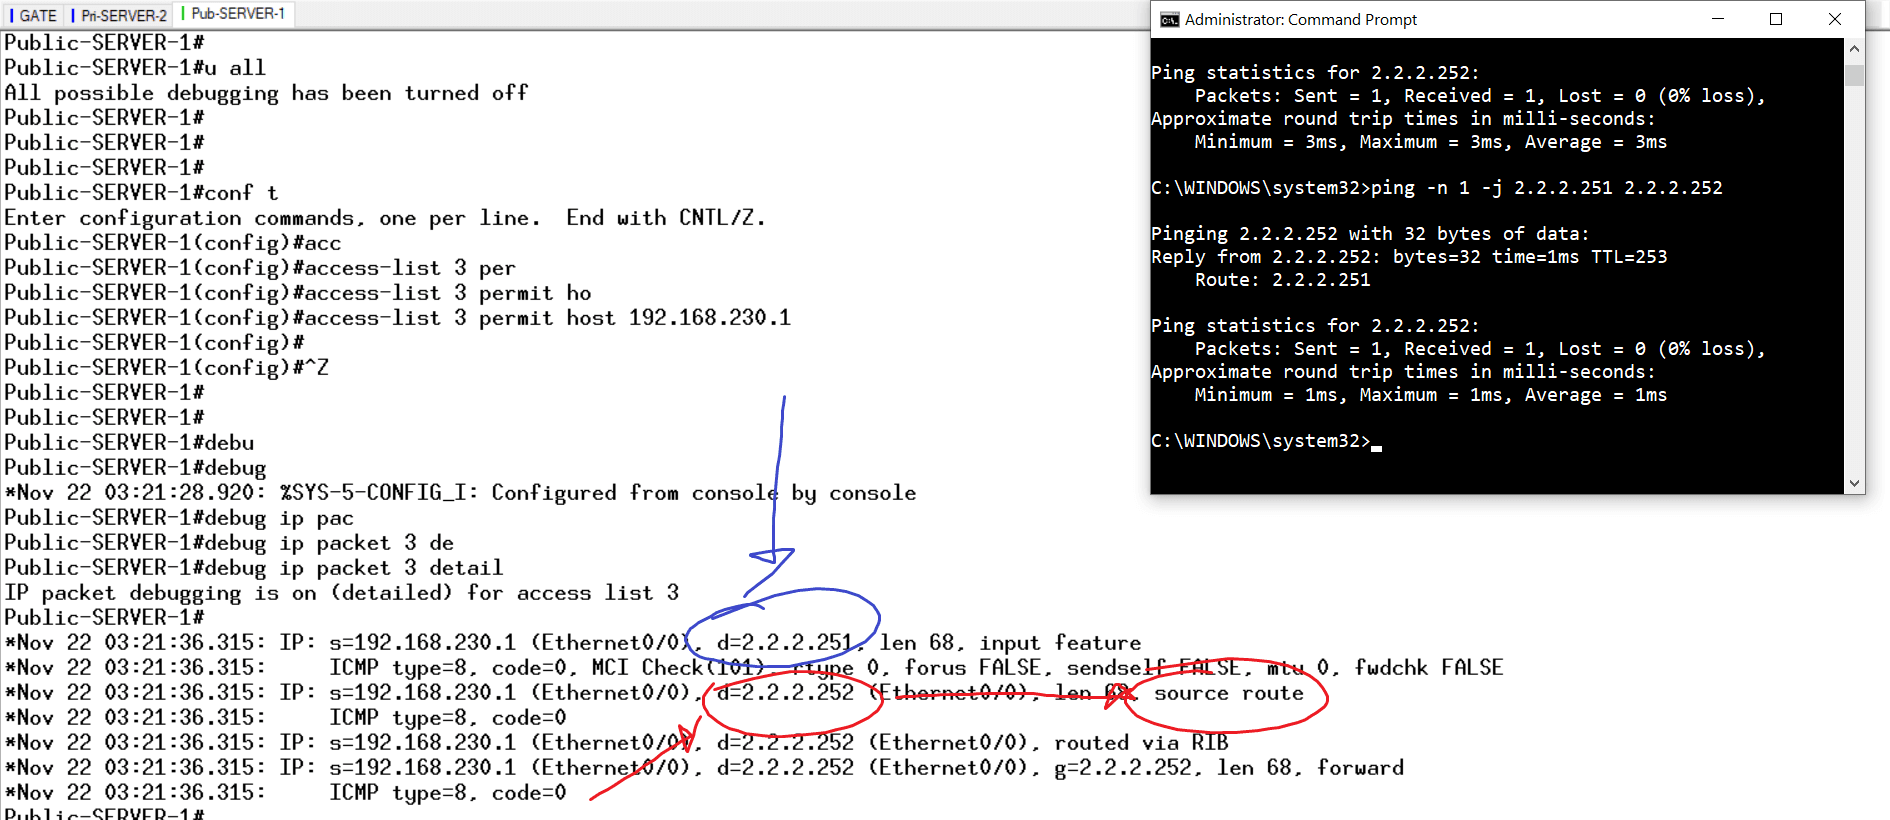
Task: Click the 'Route: 2.2.2.251' line
Action: pyautogui.click(x=1282, y=280)
